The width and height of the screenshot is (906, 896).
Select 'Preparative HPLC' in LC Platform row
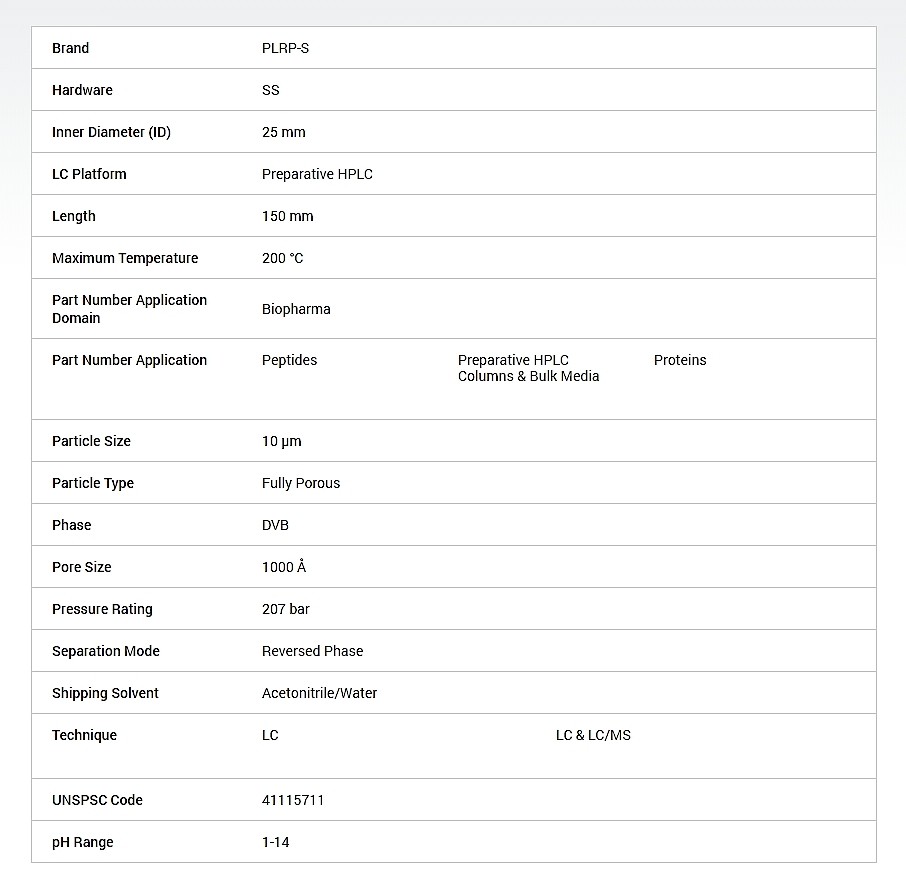[317, 174]
